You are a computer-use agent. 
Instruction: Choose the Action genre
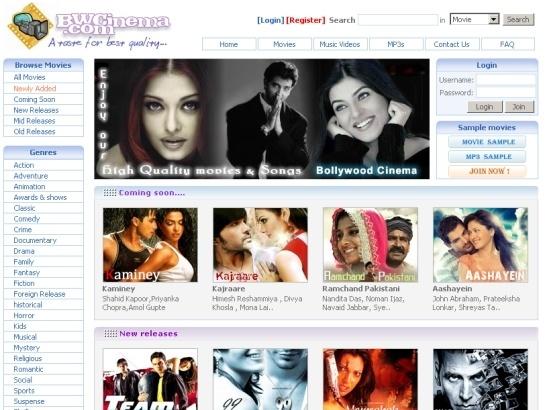click(x=24, y=165)
